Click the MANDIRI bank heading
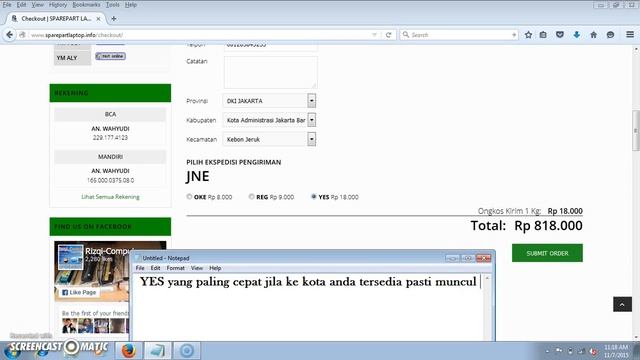The width and height of the screenshot is (640, 360). 110,157
